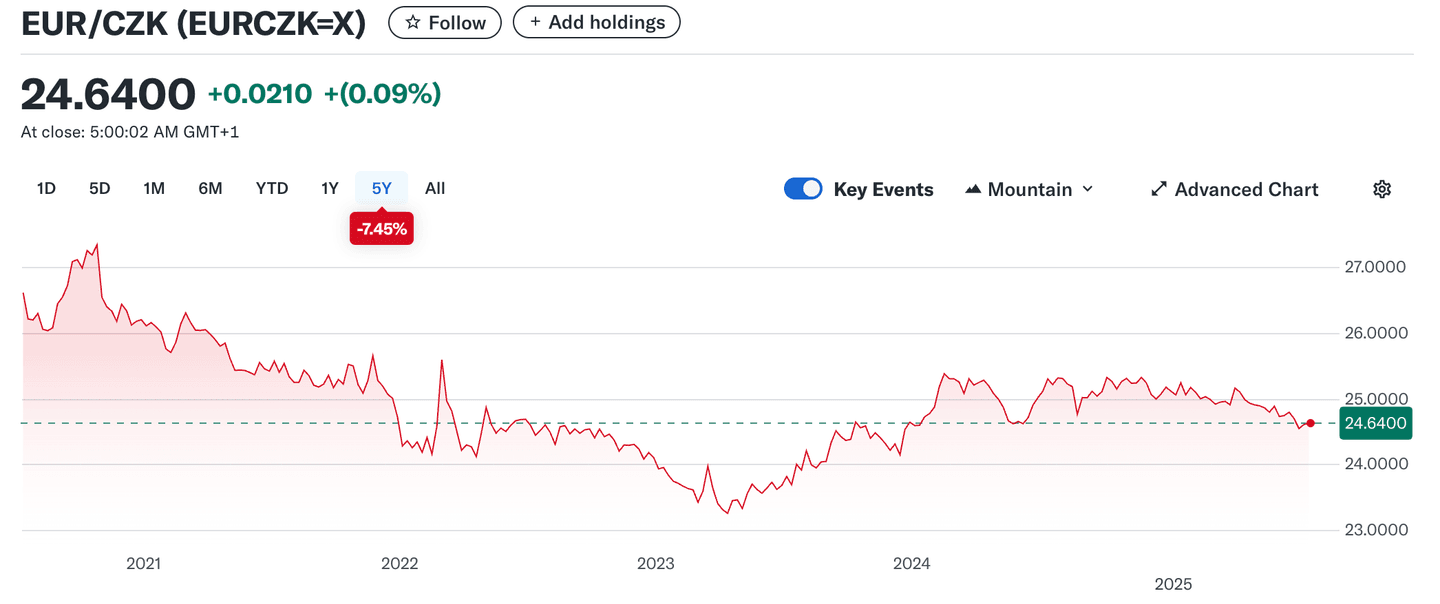Screen dimensions: 1440x604
Task: Select the 1Y time range
Action: pos(330,188)
